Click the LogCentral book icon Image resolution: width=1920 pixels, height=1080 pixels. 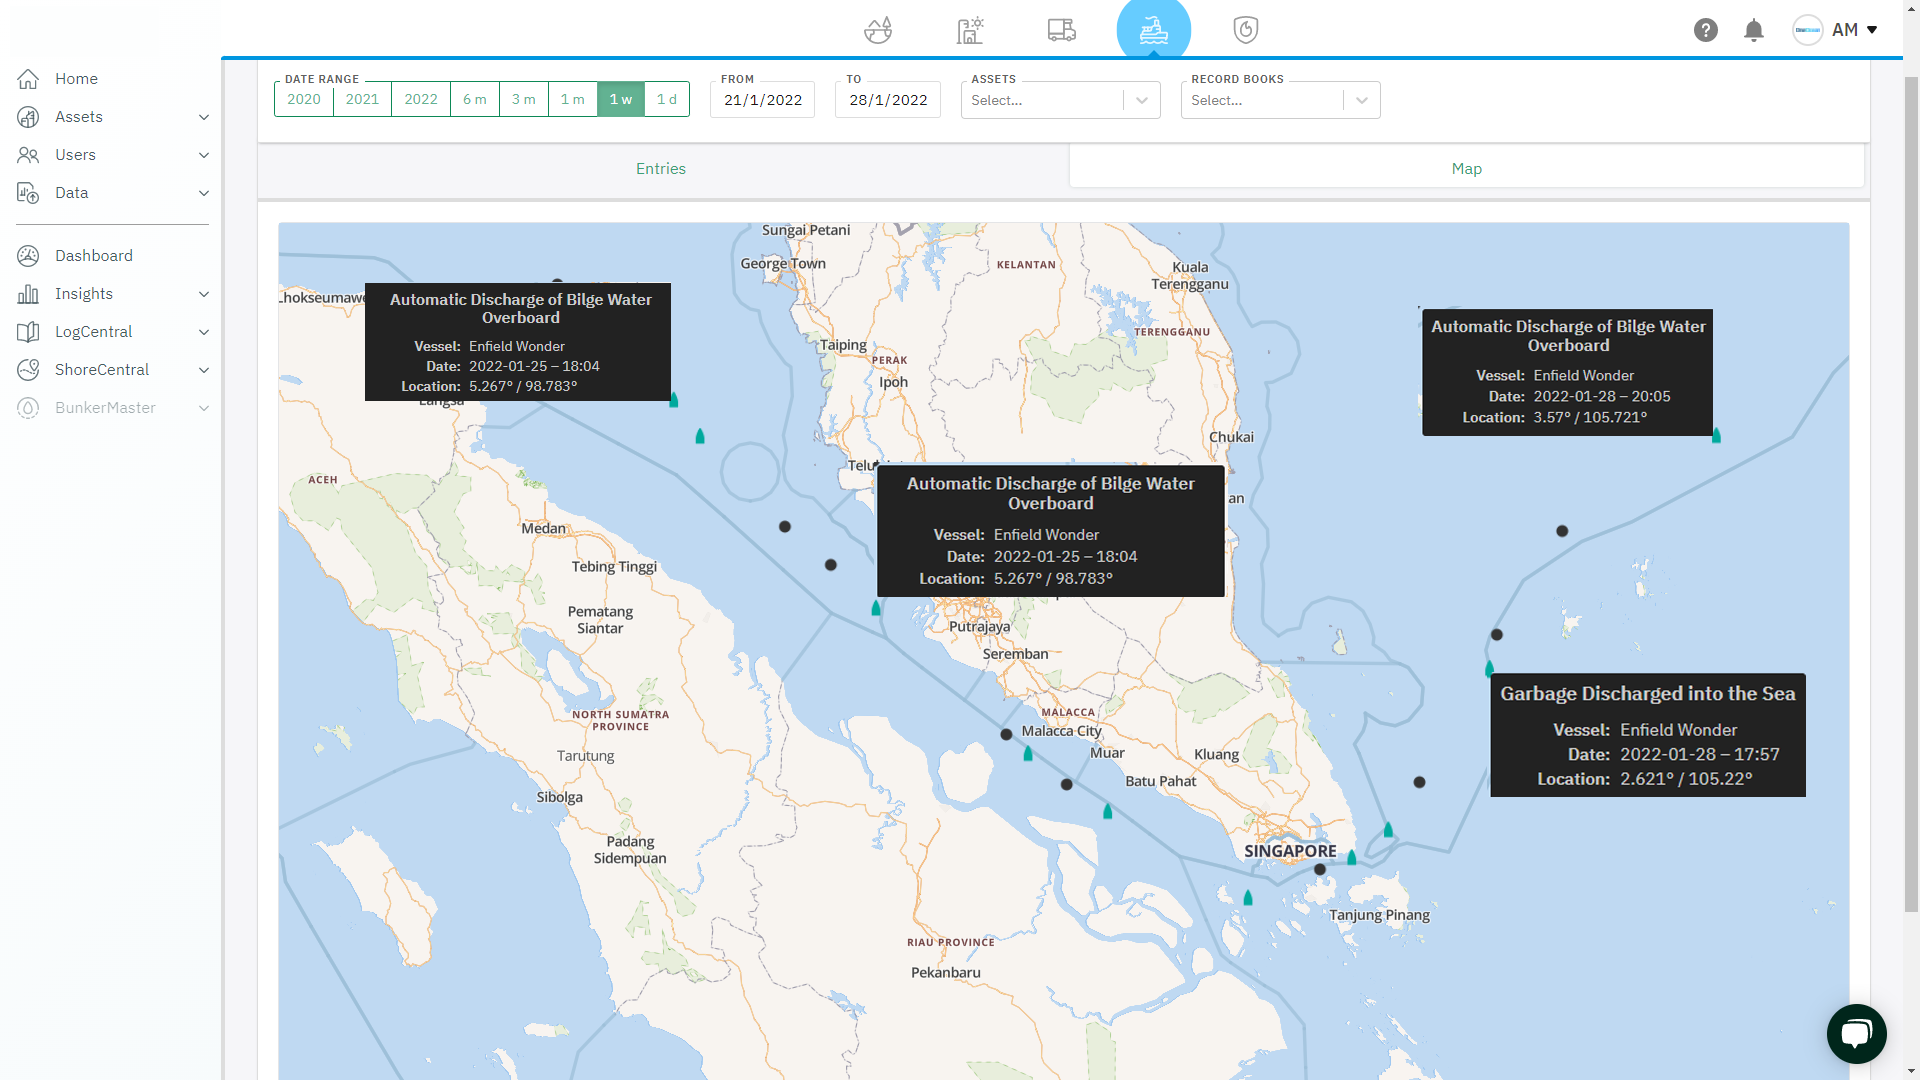[x=28, y=332]
